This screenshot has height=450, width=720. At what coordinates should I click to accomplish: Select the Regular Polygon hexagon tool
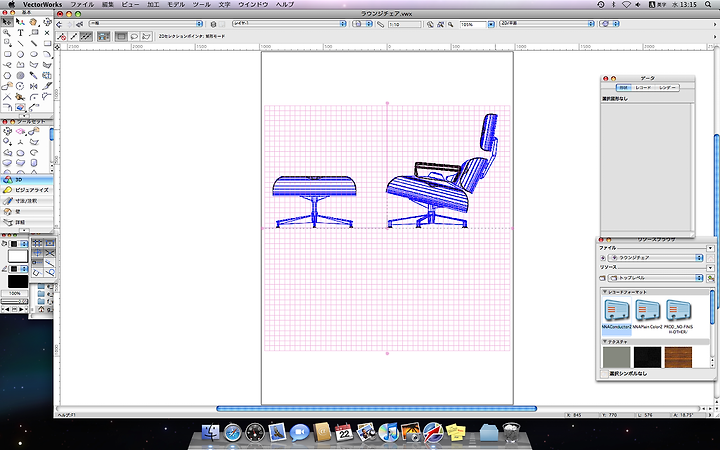7,75
